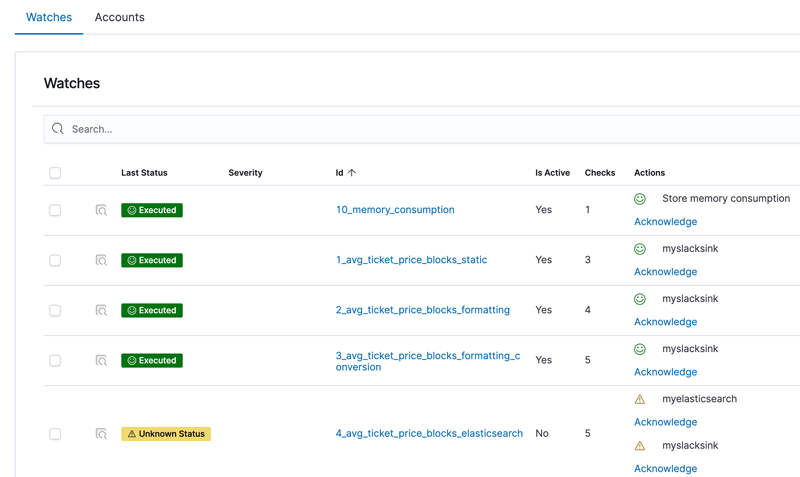The width and height of the screenshot is (800, 477).
Task: Check the 4_avg_ticket_price_blocks_elasticsearch row checkbox
Action: click(55, 434)
